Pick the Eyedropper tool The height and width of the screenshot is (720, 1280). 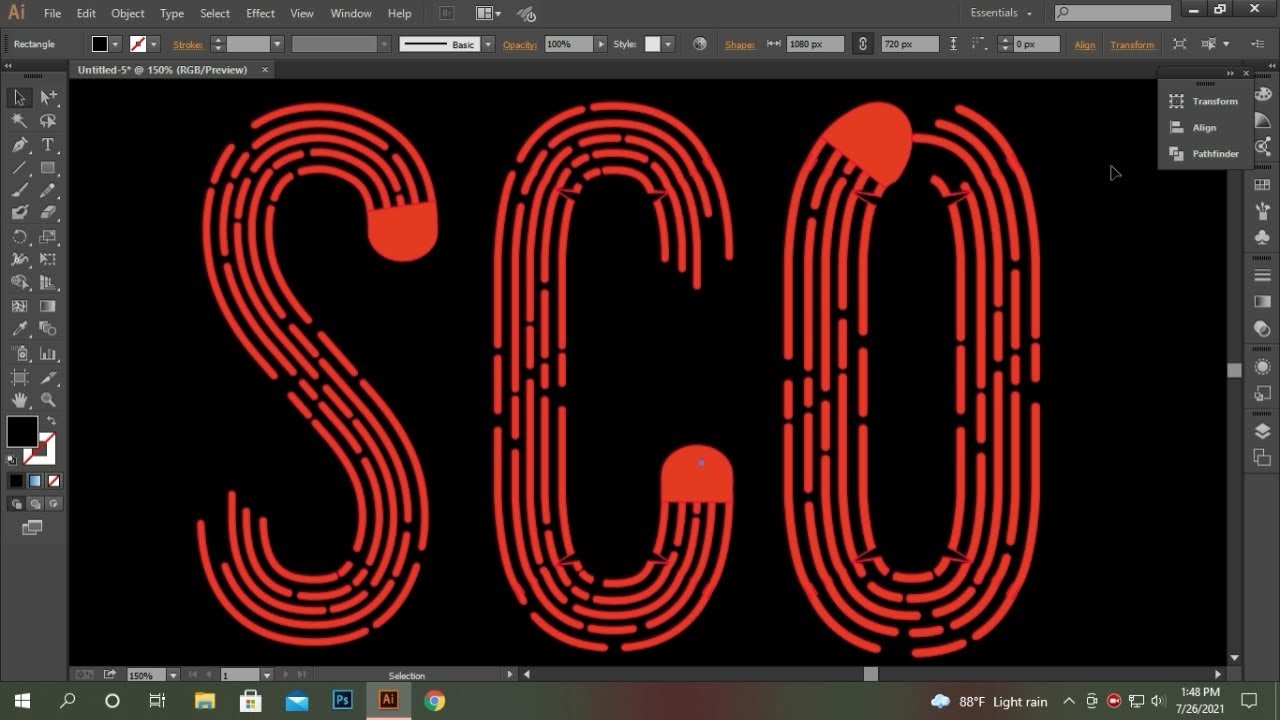19,329
